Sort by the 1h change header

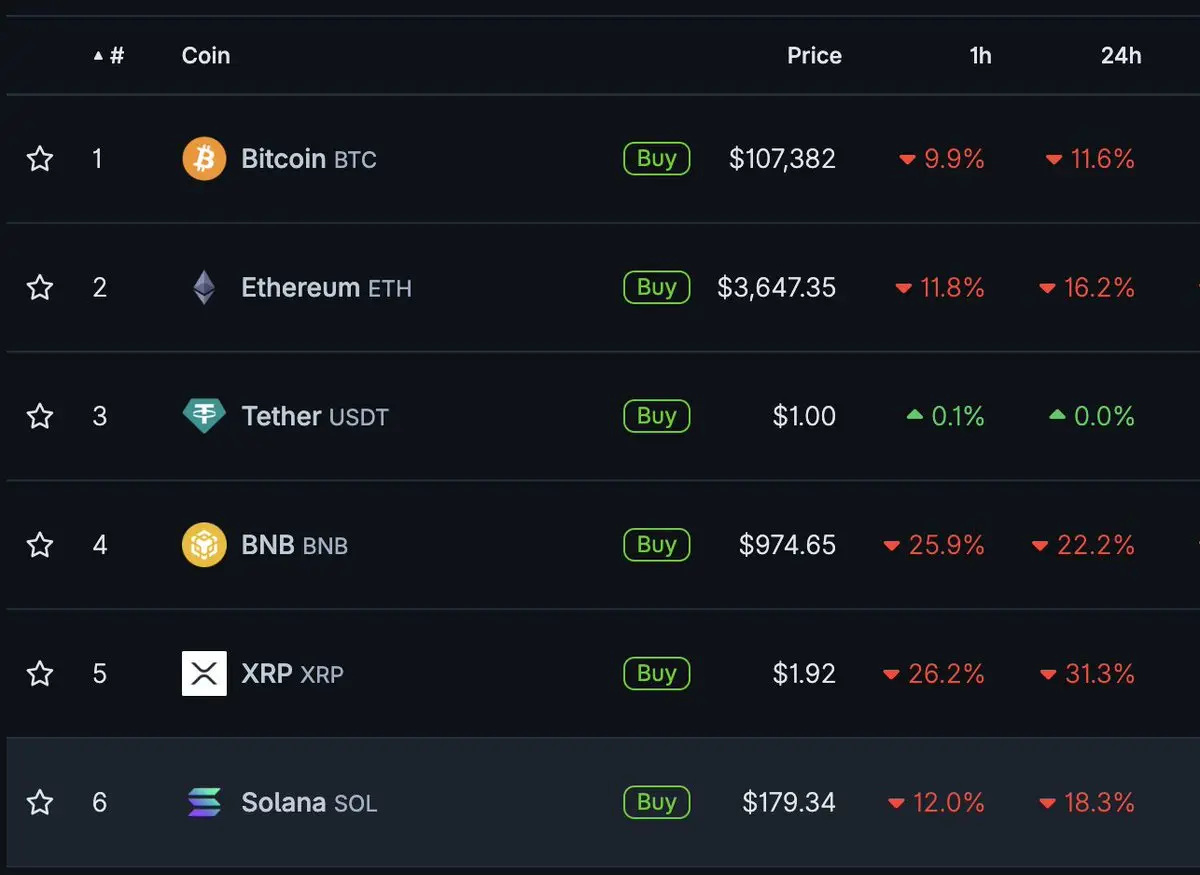coord(981,56)
